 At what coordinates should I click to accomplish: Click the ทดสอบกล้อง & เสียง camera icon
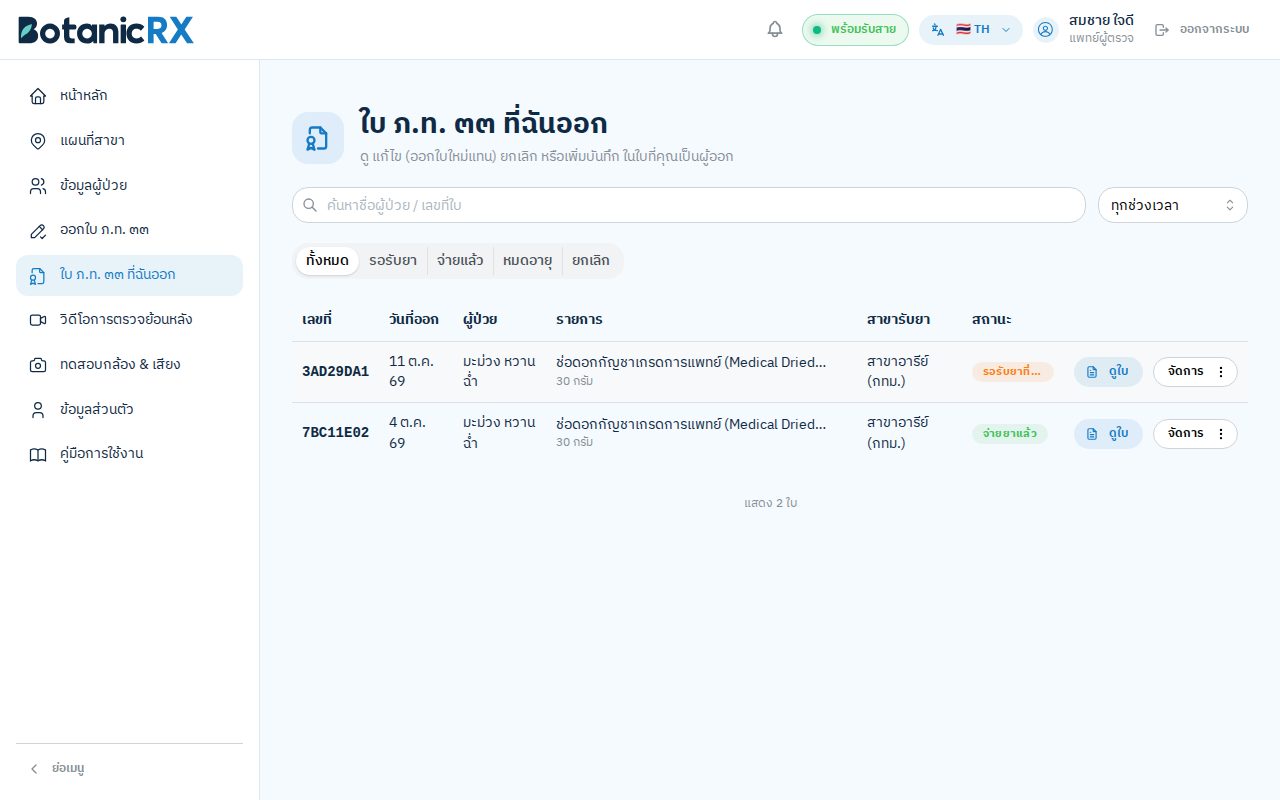tap(38, 365)
